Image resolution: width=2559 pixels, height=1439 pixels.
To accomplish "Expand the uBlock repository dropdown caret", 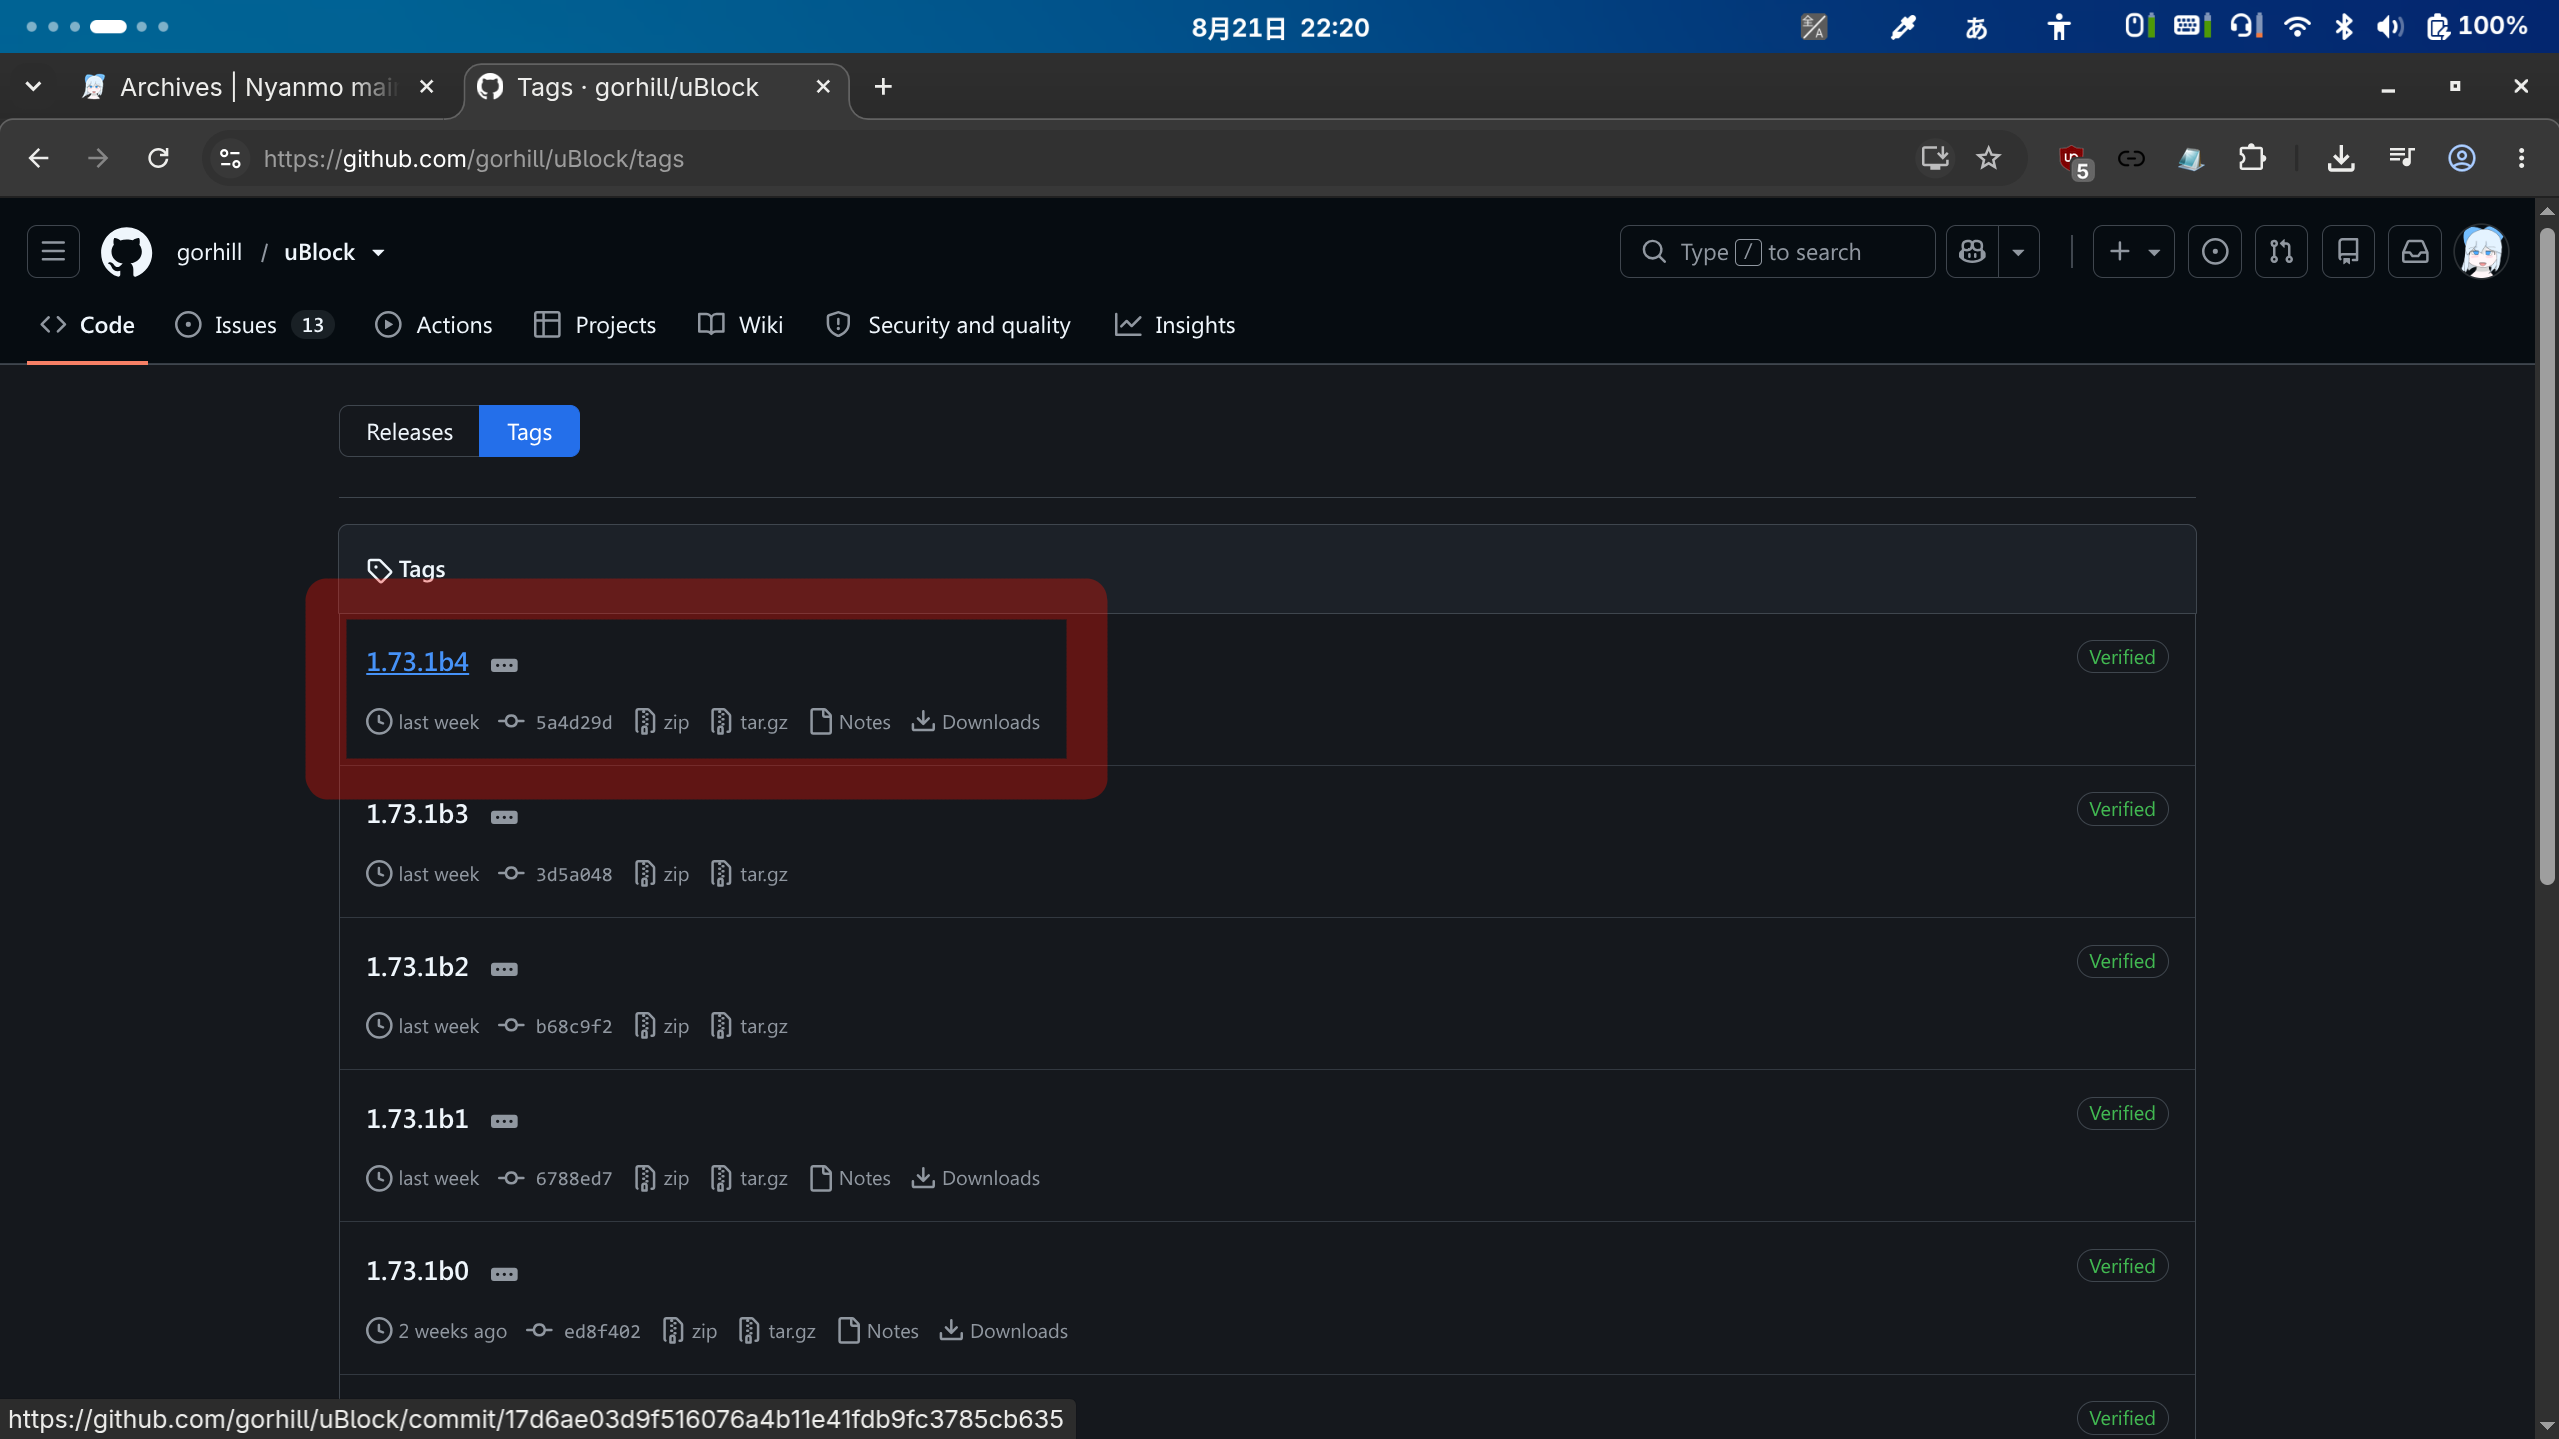I will pos(378,253).
